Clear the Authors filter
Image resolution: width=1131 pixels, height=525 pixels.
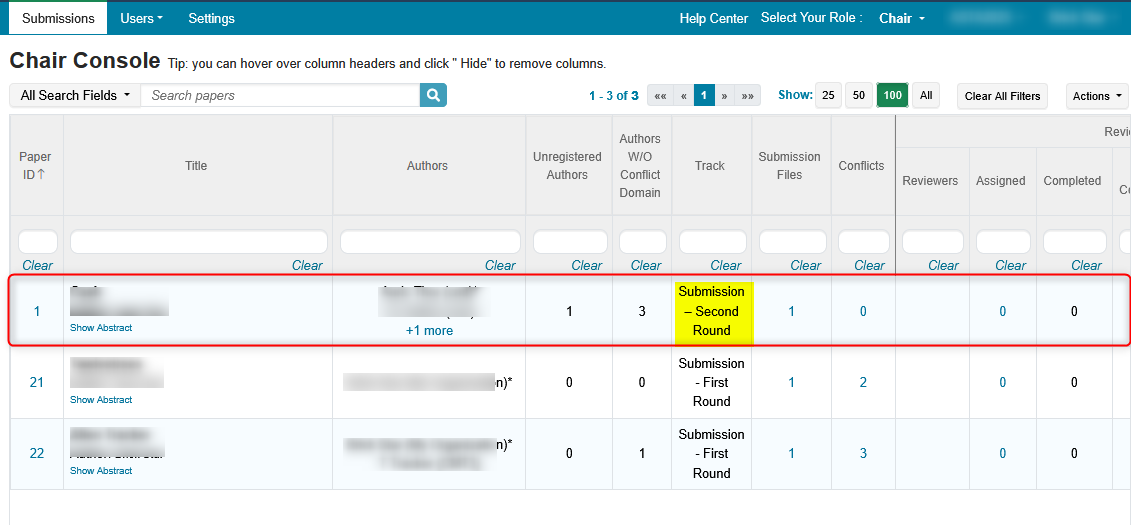500,265
